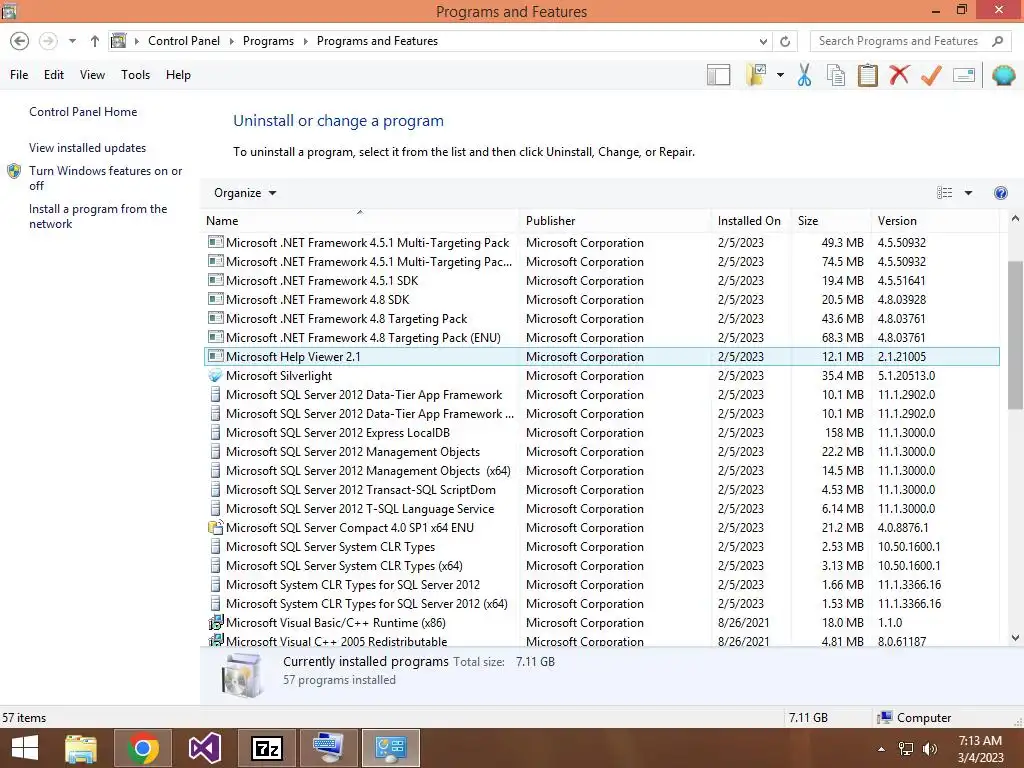The image size is (1024, 768).
Task: Open folder options toolbar dropdown arrow
Action: tap(780, 75)
